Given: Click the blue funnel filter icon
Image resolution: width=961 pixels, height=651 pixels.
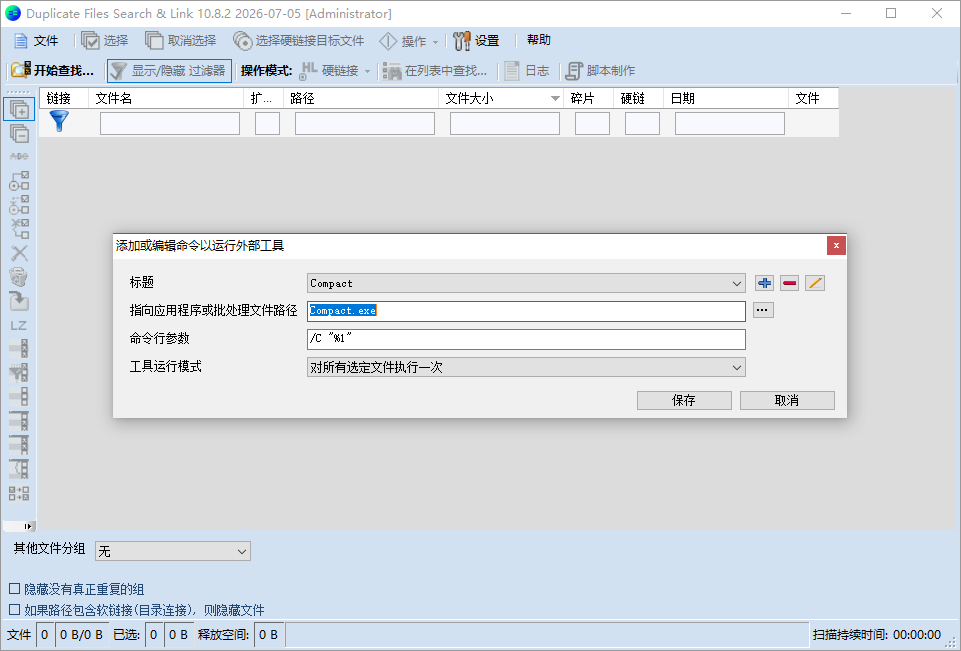Looking at the screenshot, I should pos(59,121).
